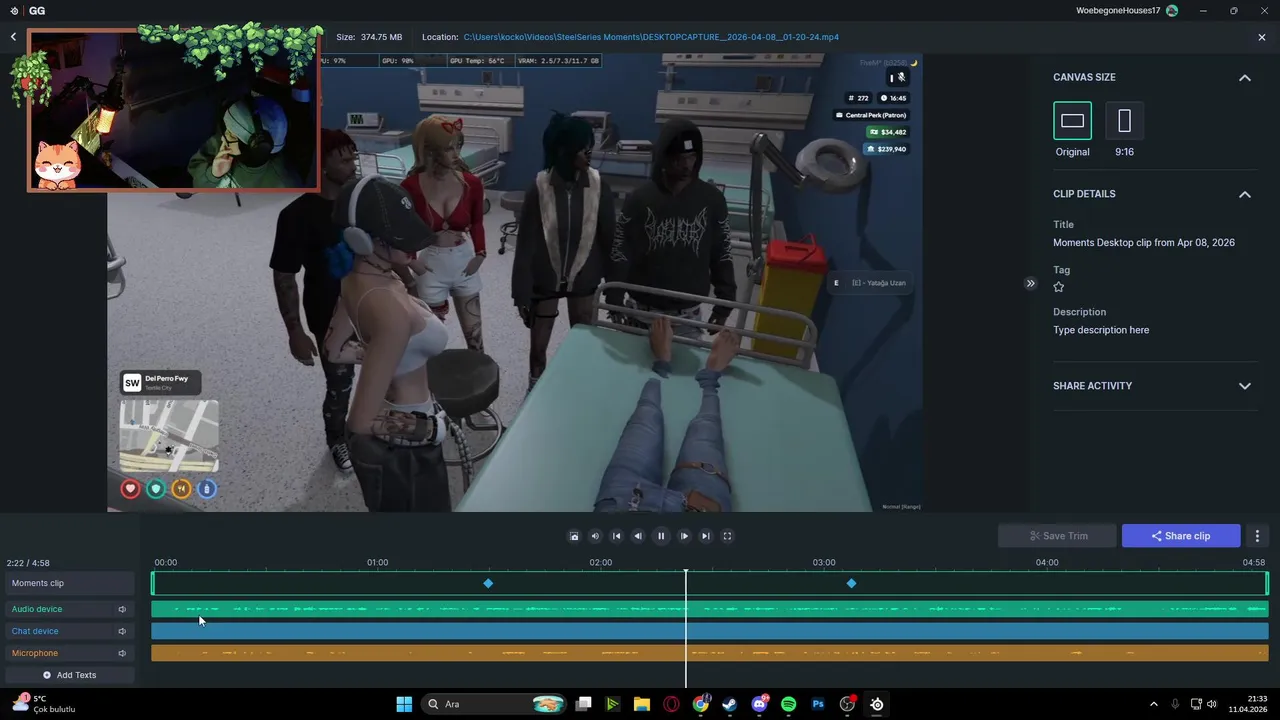This screenshot has height=720, width=1280.
Task: Open the Windows Start menu
Action: [404, 704]
